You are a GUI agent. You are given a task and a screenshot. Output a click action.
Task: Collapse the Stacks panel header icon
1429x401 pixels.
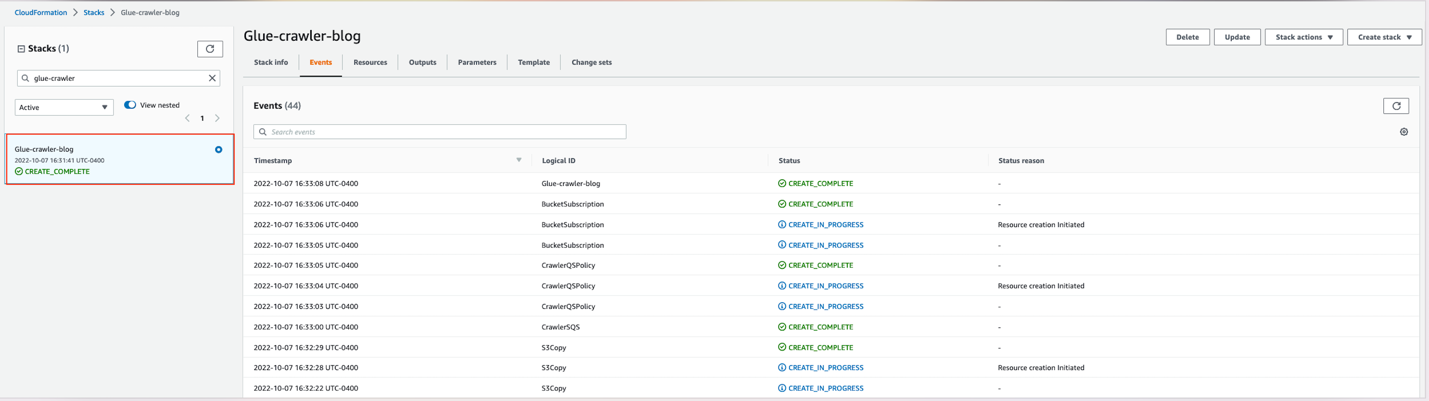click(21, 49)
